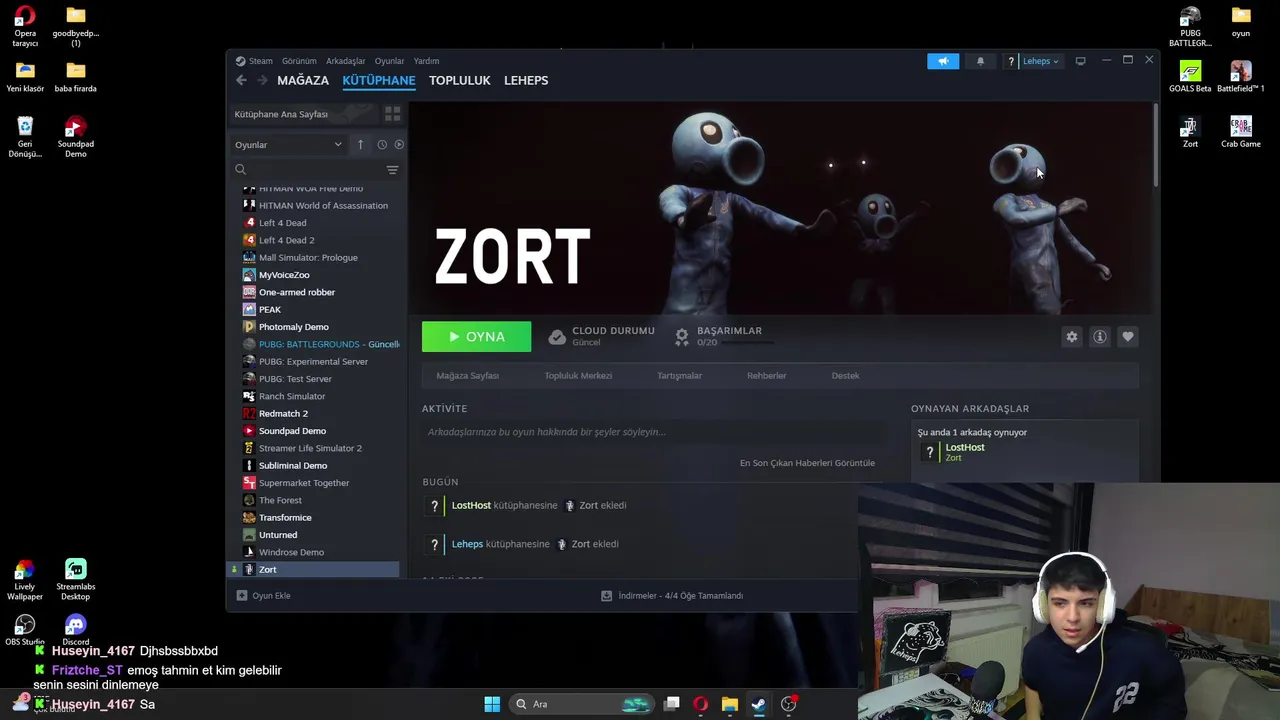Open the Oyunlar menu in the menu bar
Image resolution: width=1280 pixels, height=720 pixels.
point(389,61)
